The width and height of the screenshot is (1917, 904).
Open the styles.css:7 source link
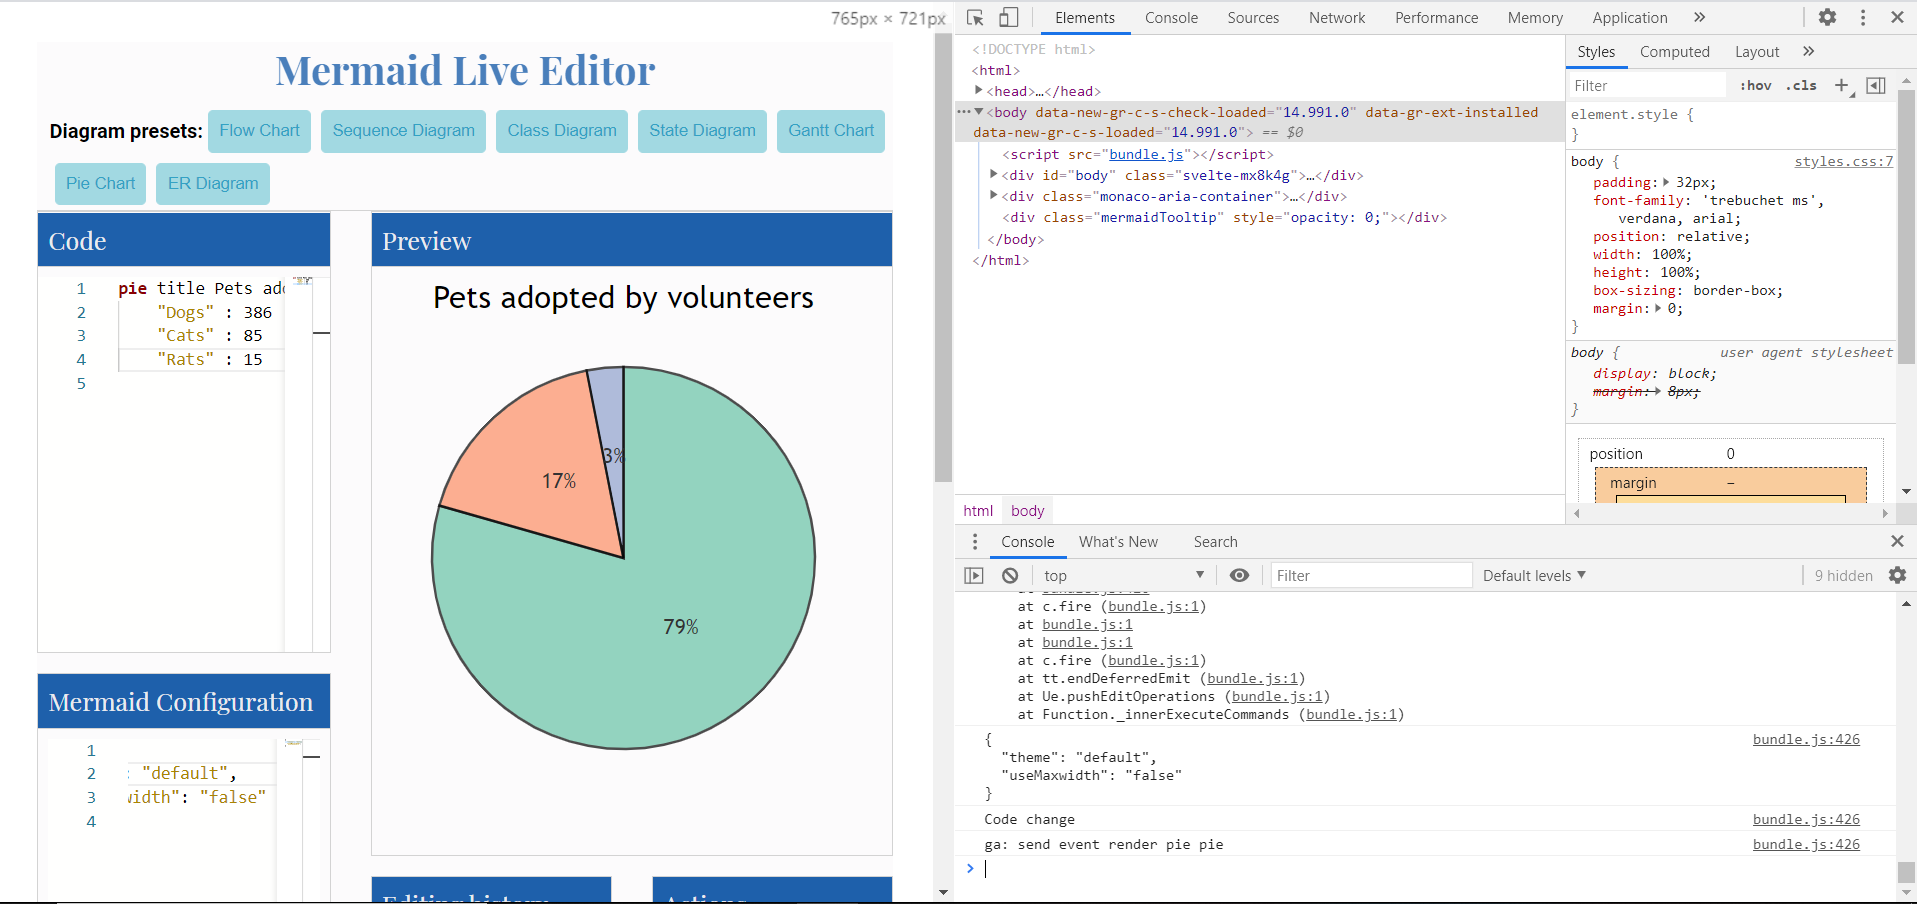point(1843,161)
